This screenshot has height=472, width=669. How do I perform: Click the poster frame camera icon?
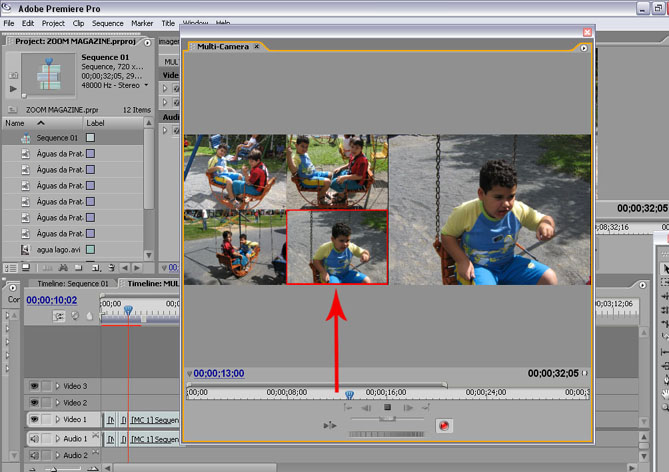[12, 74]
